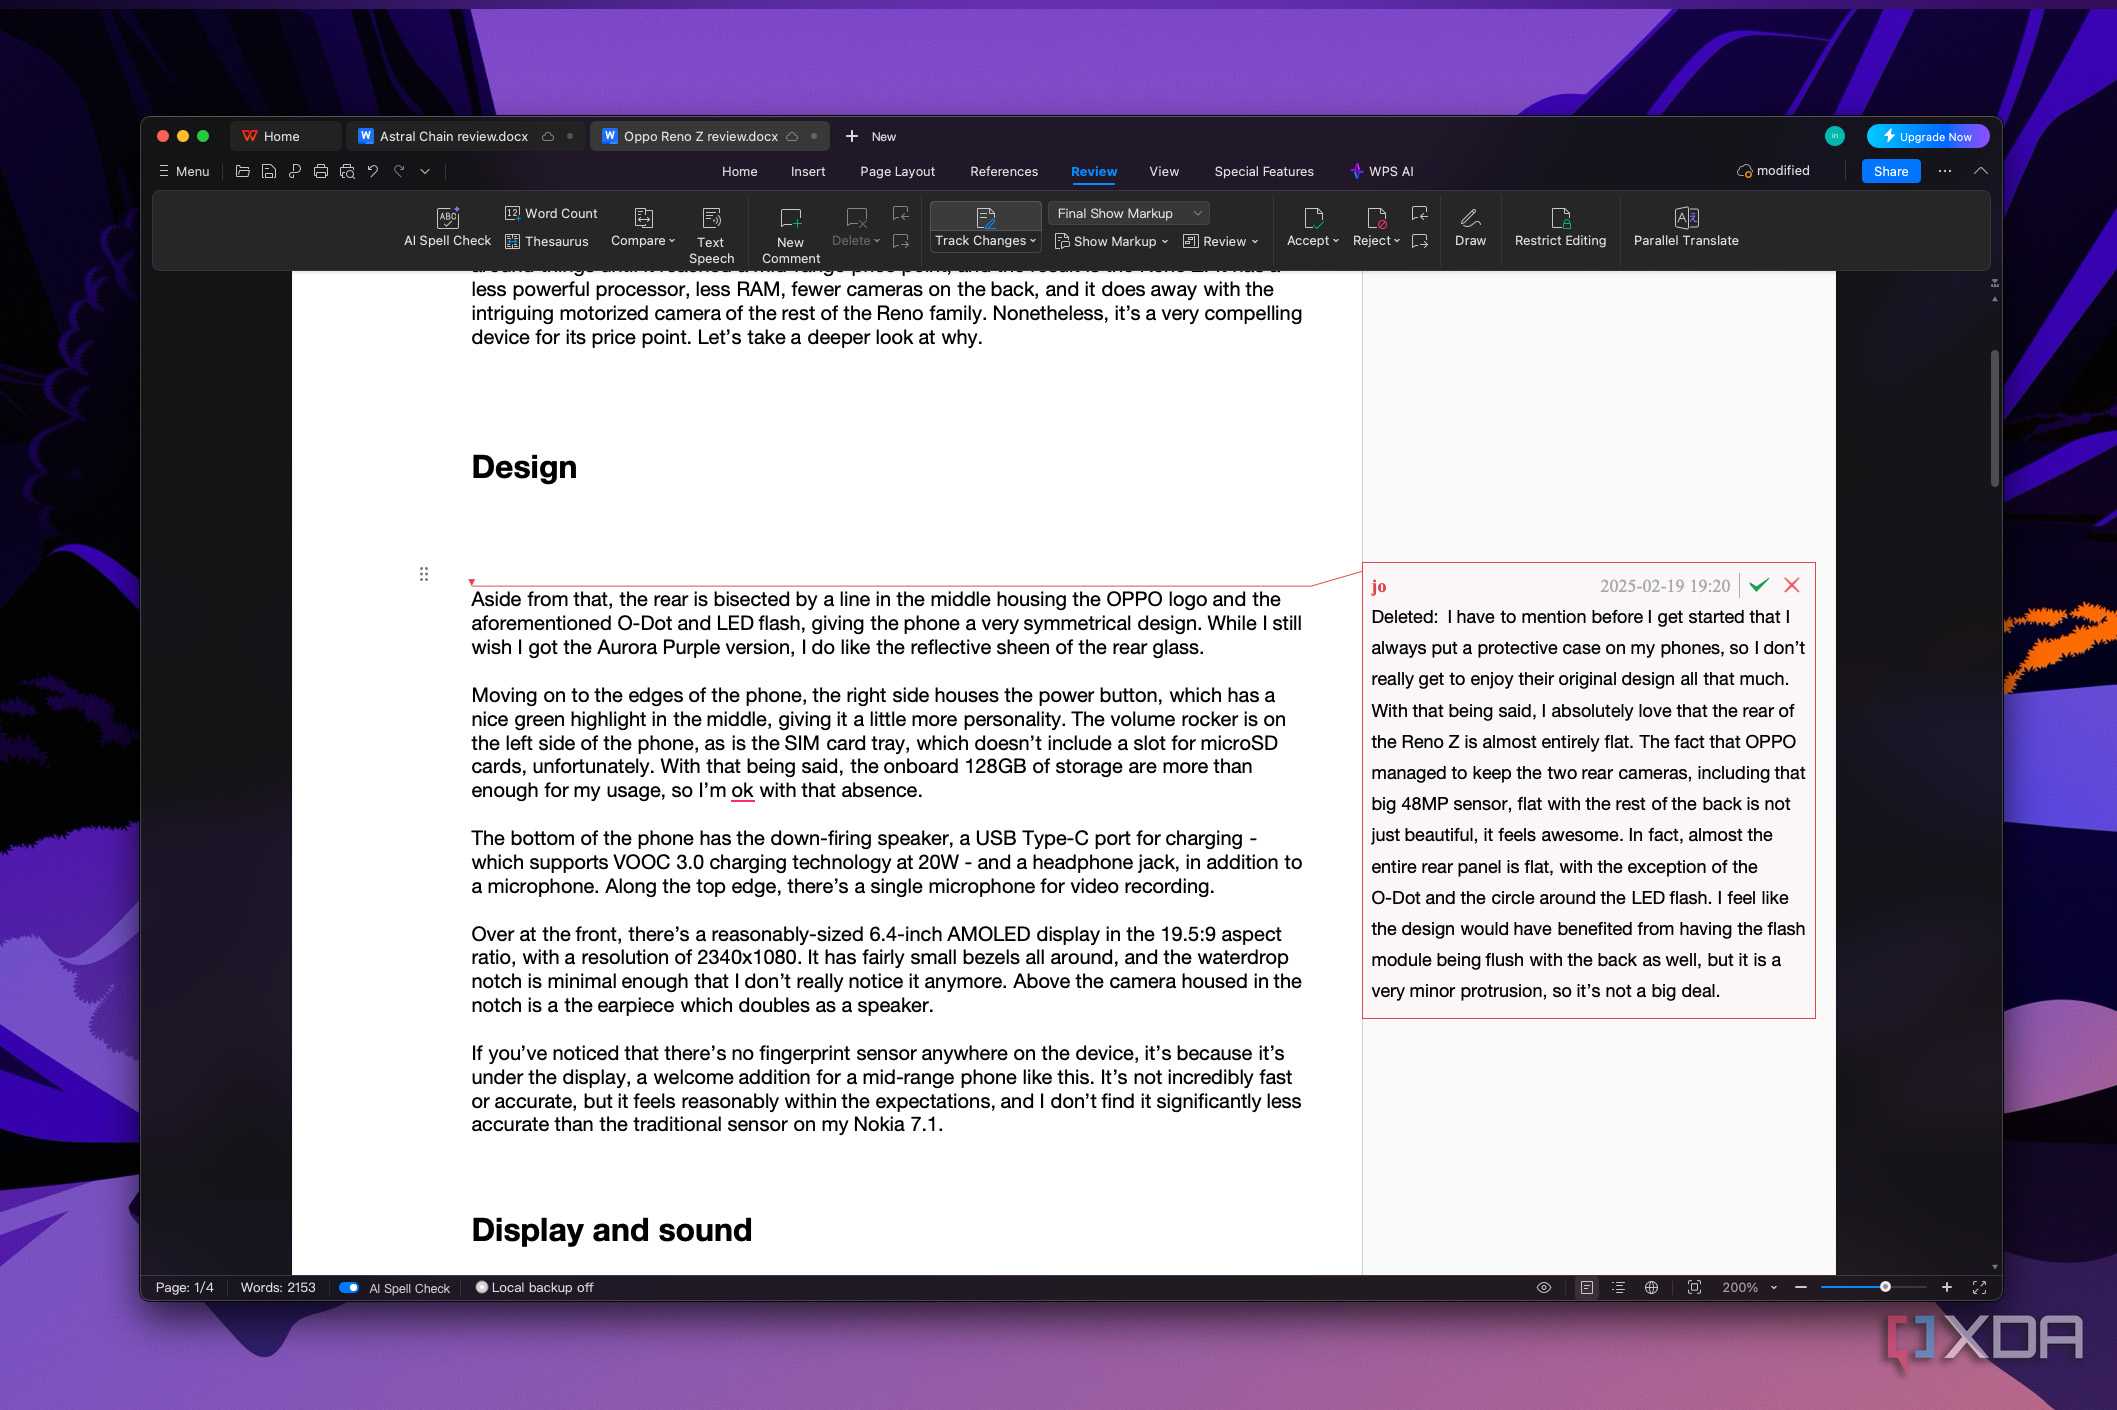The width and height of the screenshot is (2117, 1410).
Task: Open Restrict Editing
Action: pyautogui.click(x=1560, y=227)
